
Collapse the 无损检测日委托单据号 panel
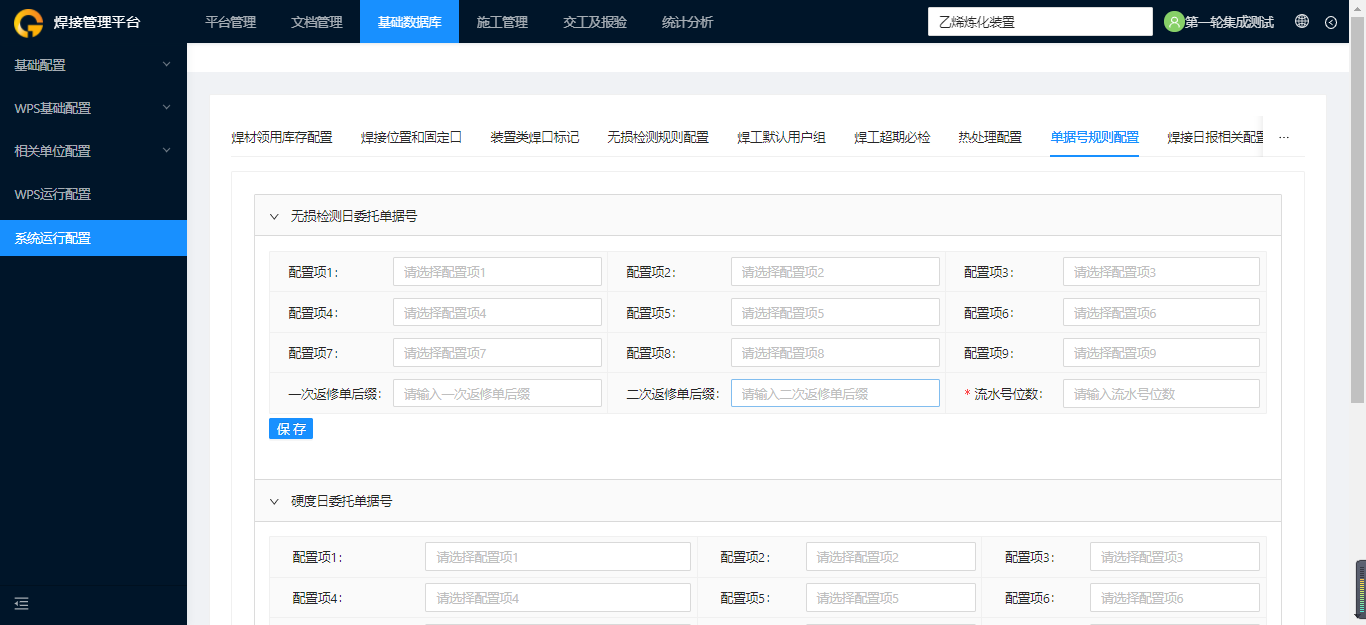274,215
